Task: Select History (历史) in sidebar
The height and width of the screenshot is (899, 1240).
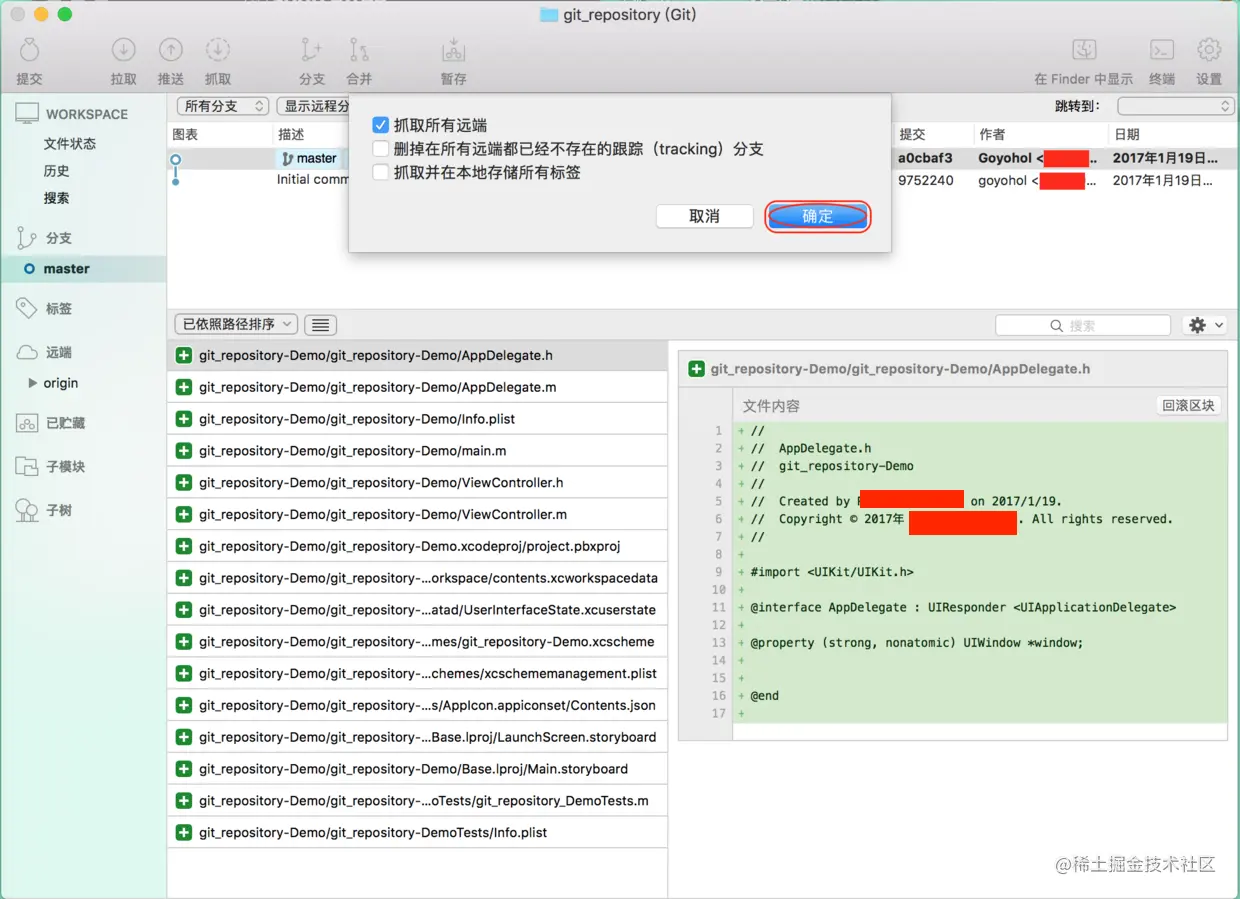Action: pos(57,171)
